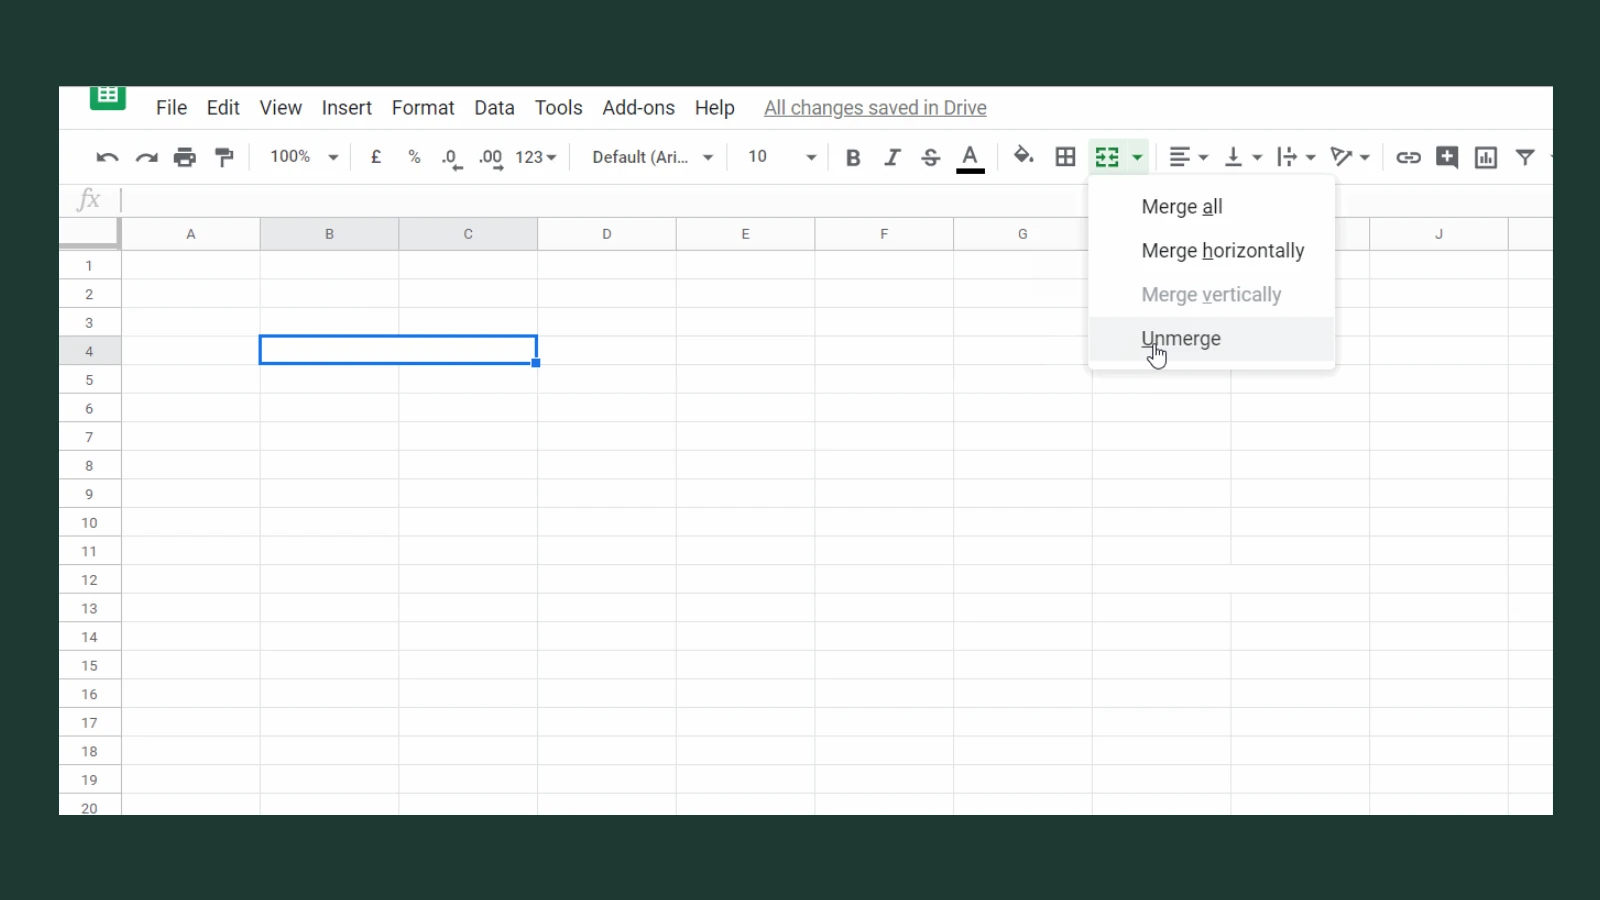Apply currency format using the pound icon

(x=375, y=157)
